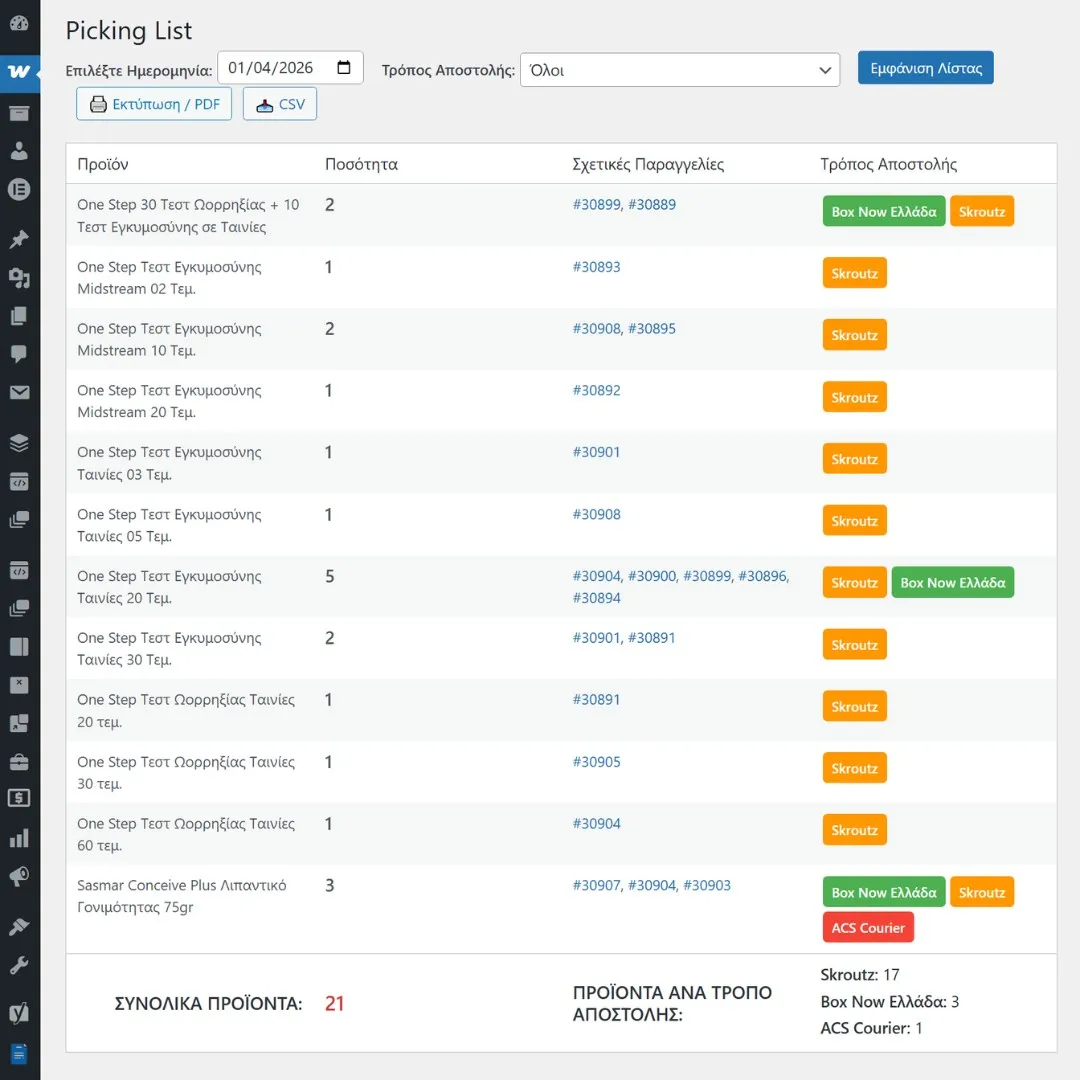Click the Σχετικές Παραγγελίες column header

(x=648, y=164)
